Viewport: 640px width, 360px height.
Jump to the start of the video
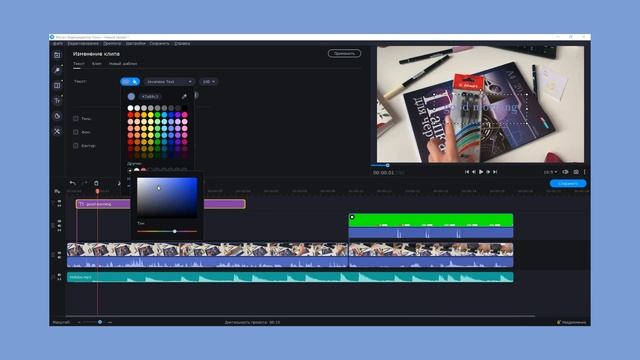click(467, 172)
